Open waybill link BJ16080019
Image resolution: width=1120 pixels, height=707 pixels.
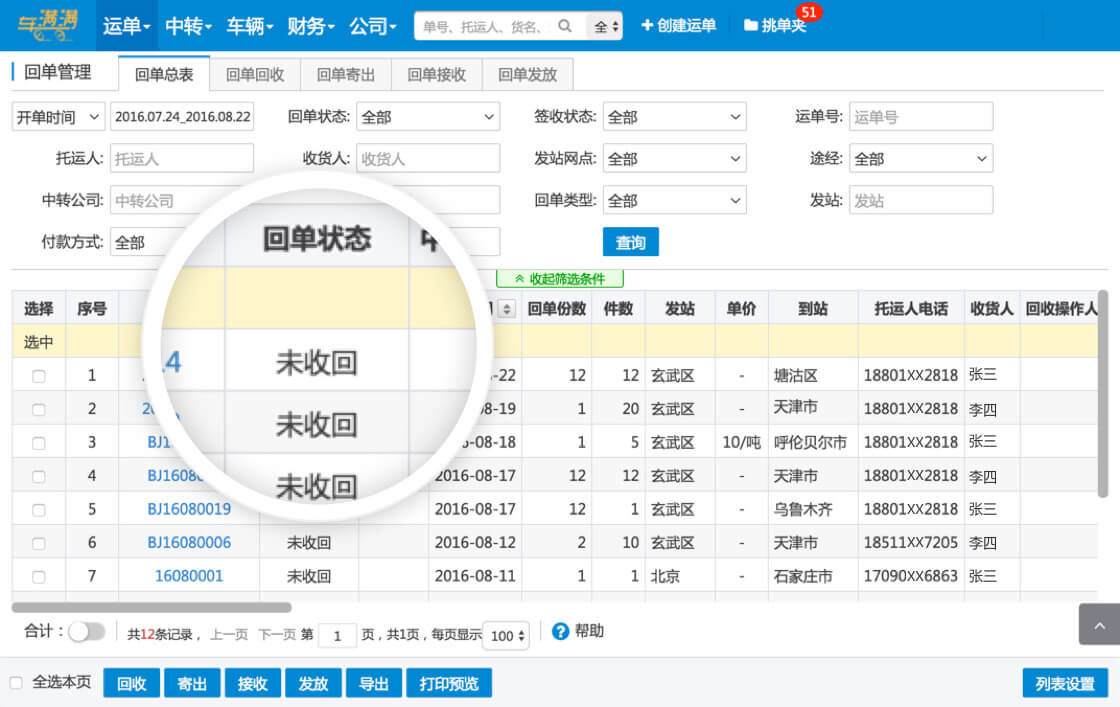pyautogui.click(x=189, y=509)
